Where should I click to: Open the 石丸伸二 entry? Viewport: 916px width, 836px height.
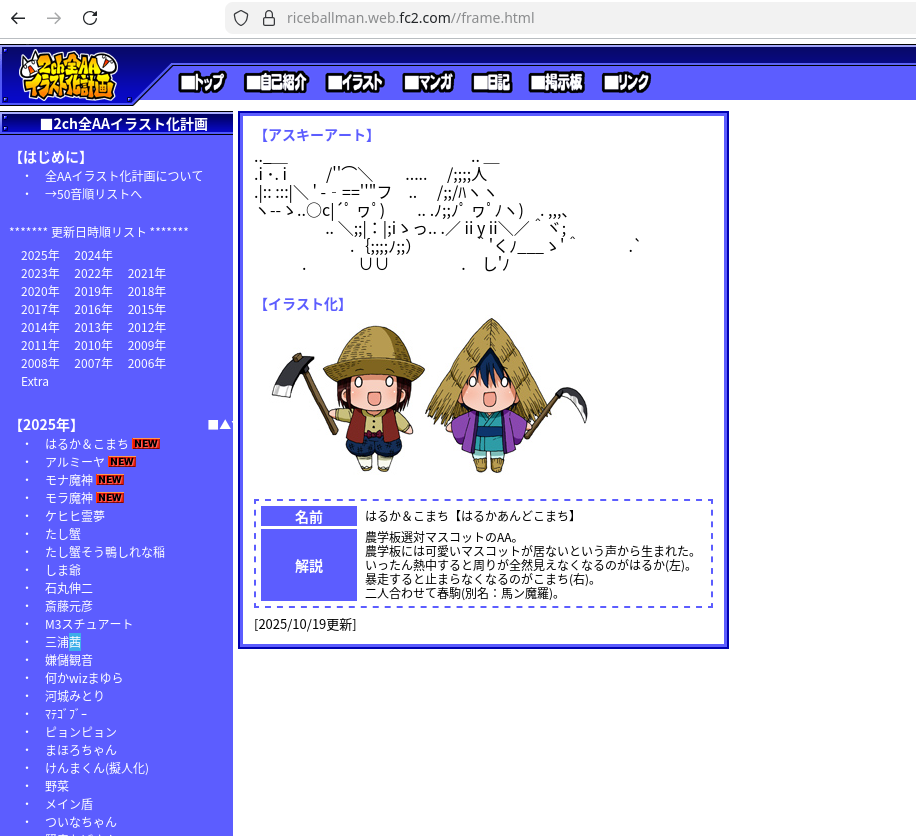pos(69,588)
